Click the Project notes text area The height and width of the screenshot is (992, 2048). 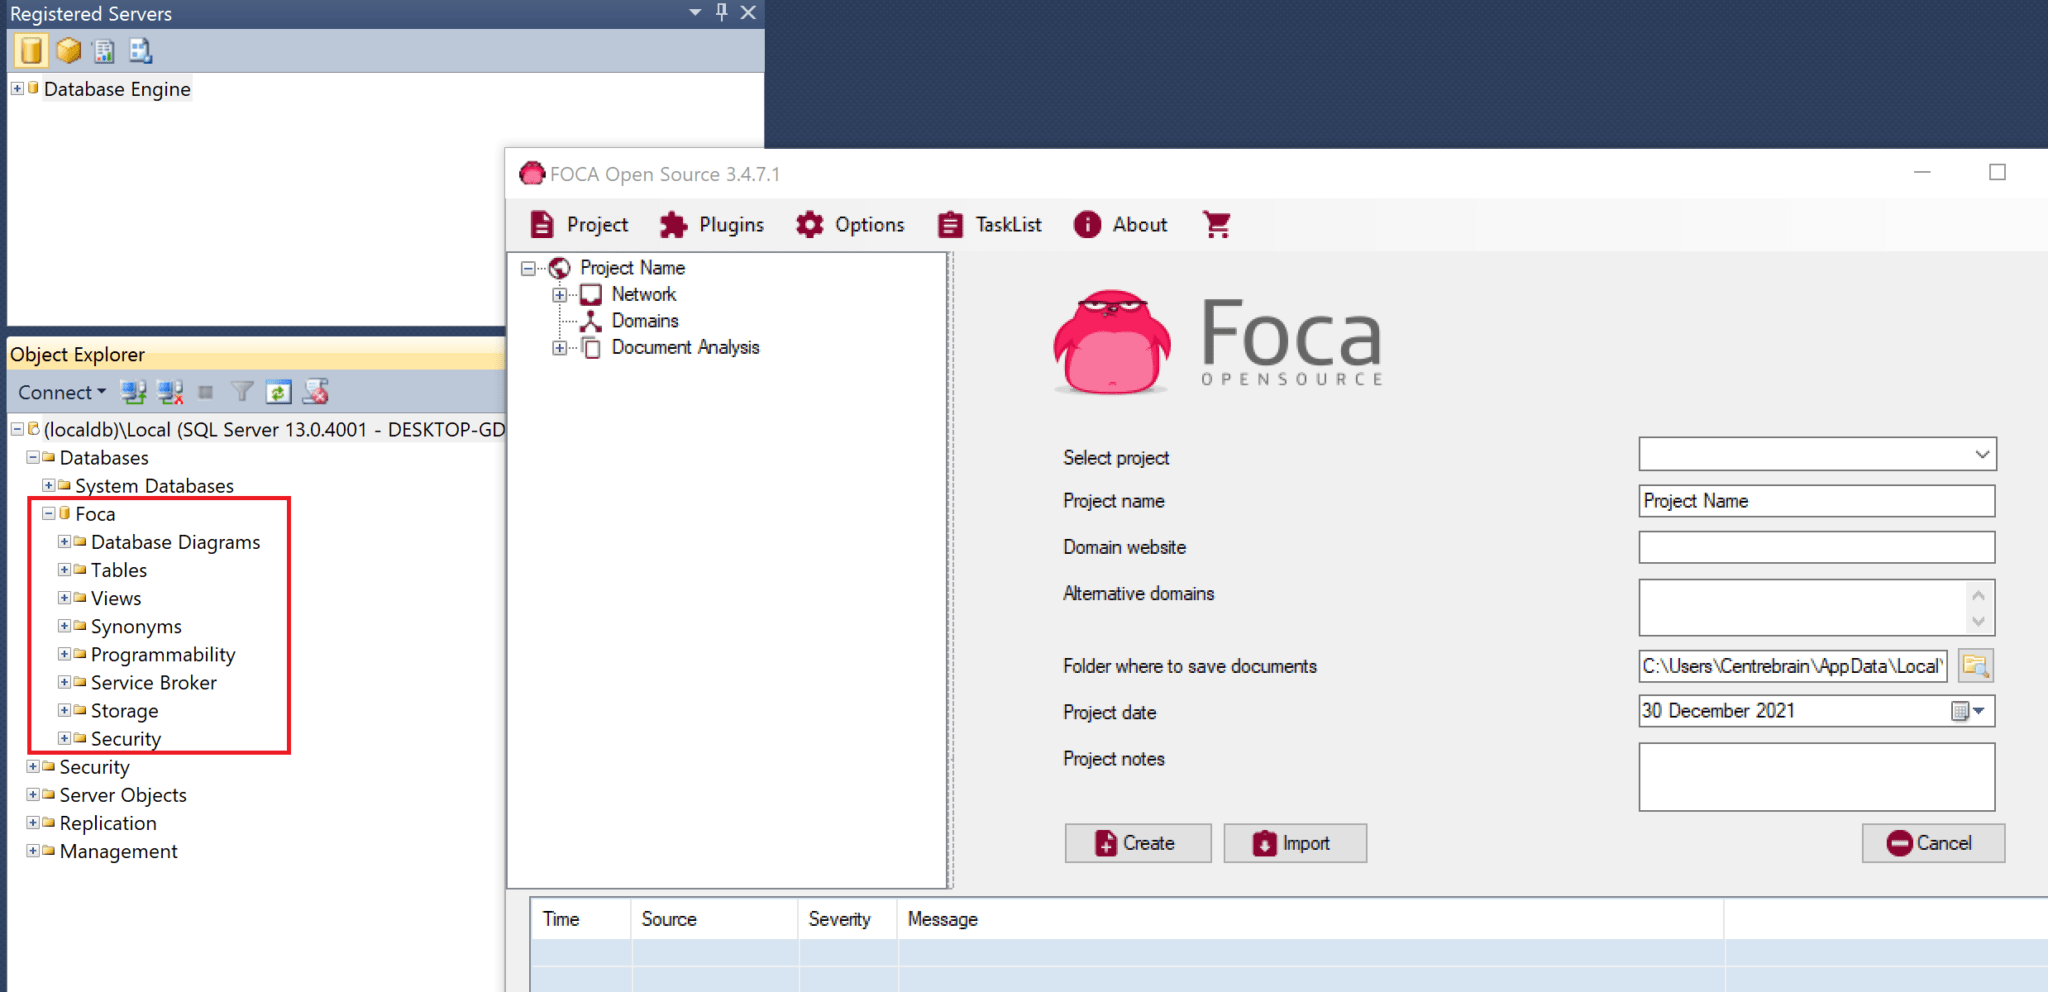[1815, 777]
